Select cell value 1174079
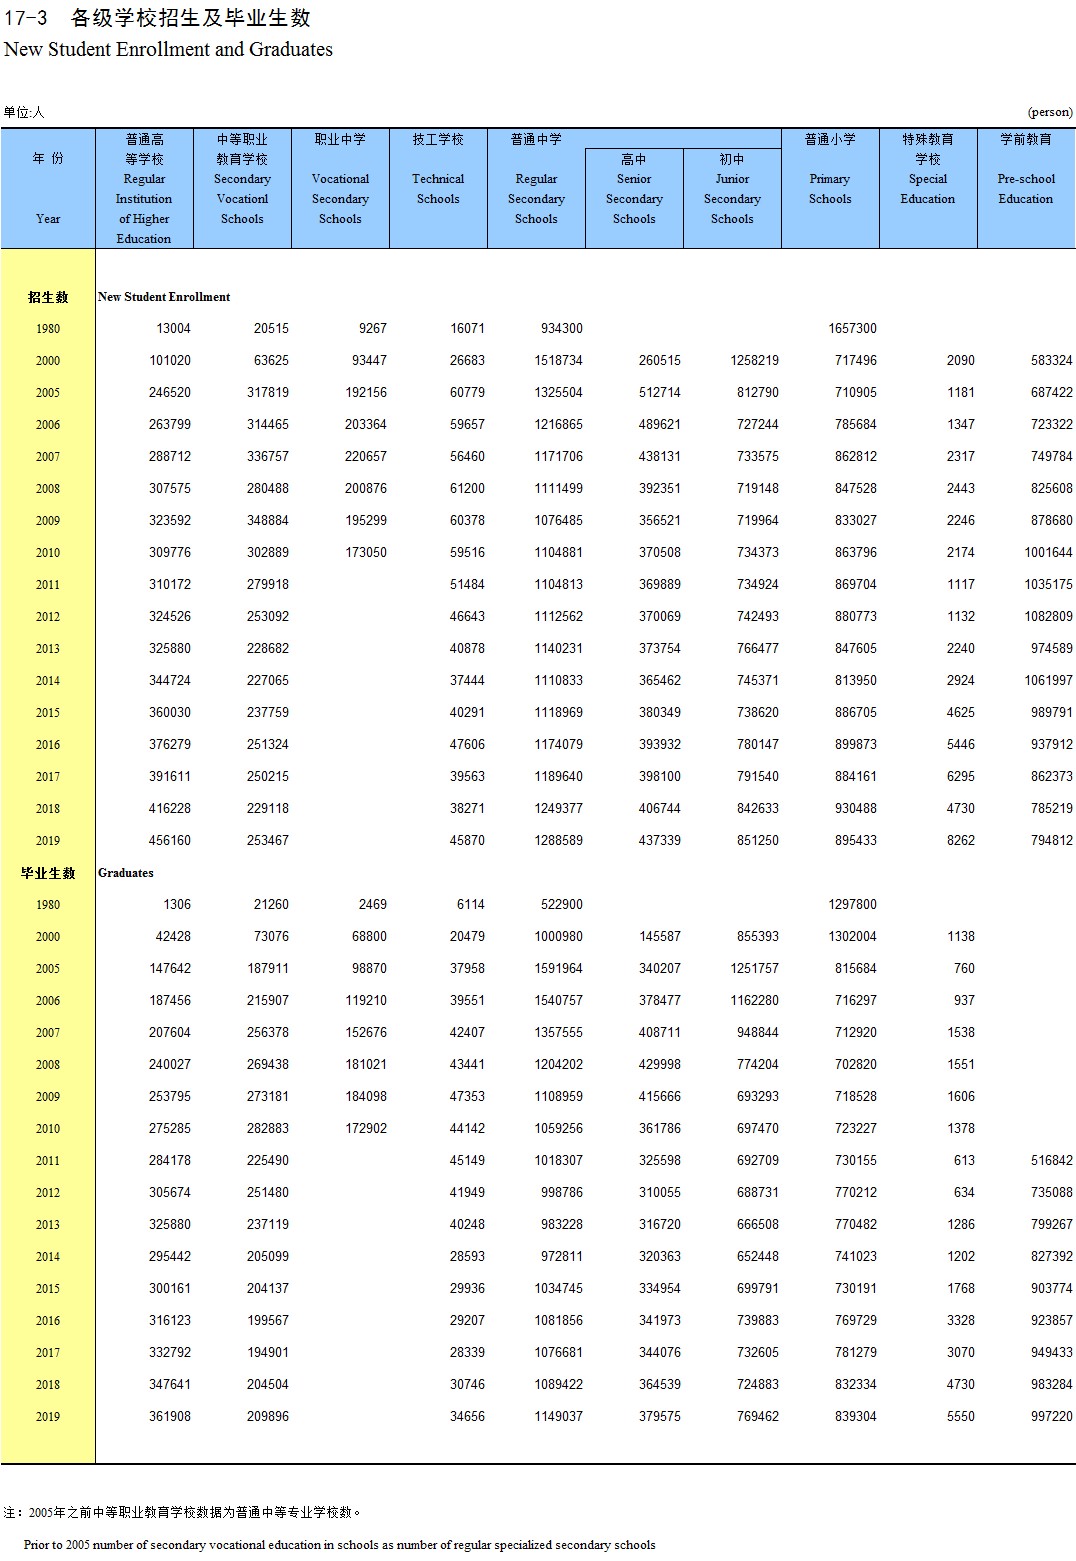Image resolution: width=1076 pixels, height=1561 pixels. pyautogui.click(x=558, y=745)
